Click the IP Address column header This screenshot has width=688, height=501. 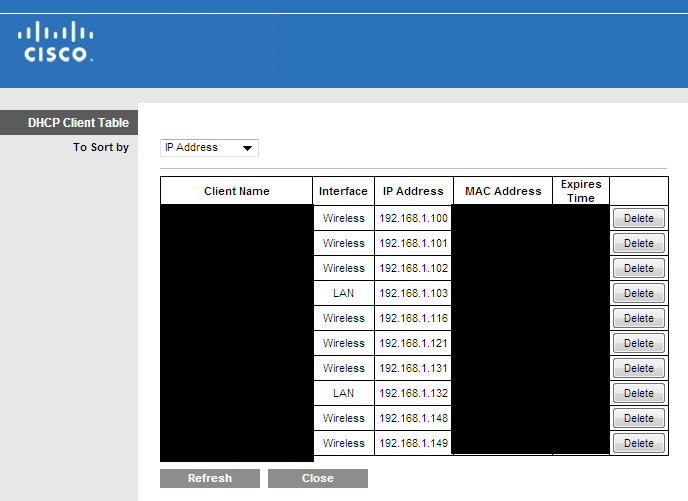[413, 191]
